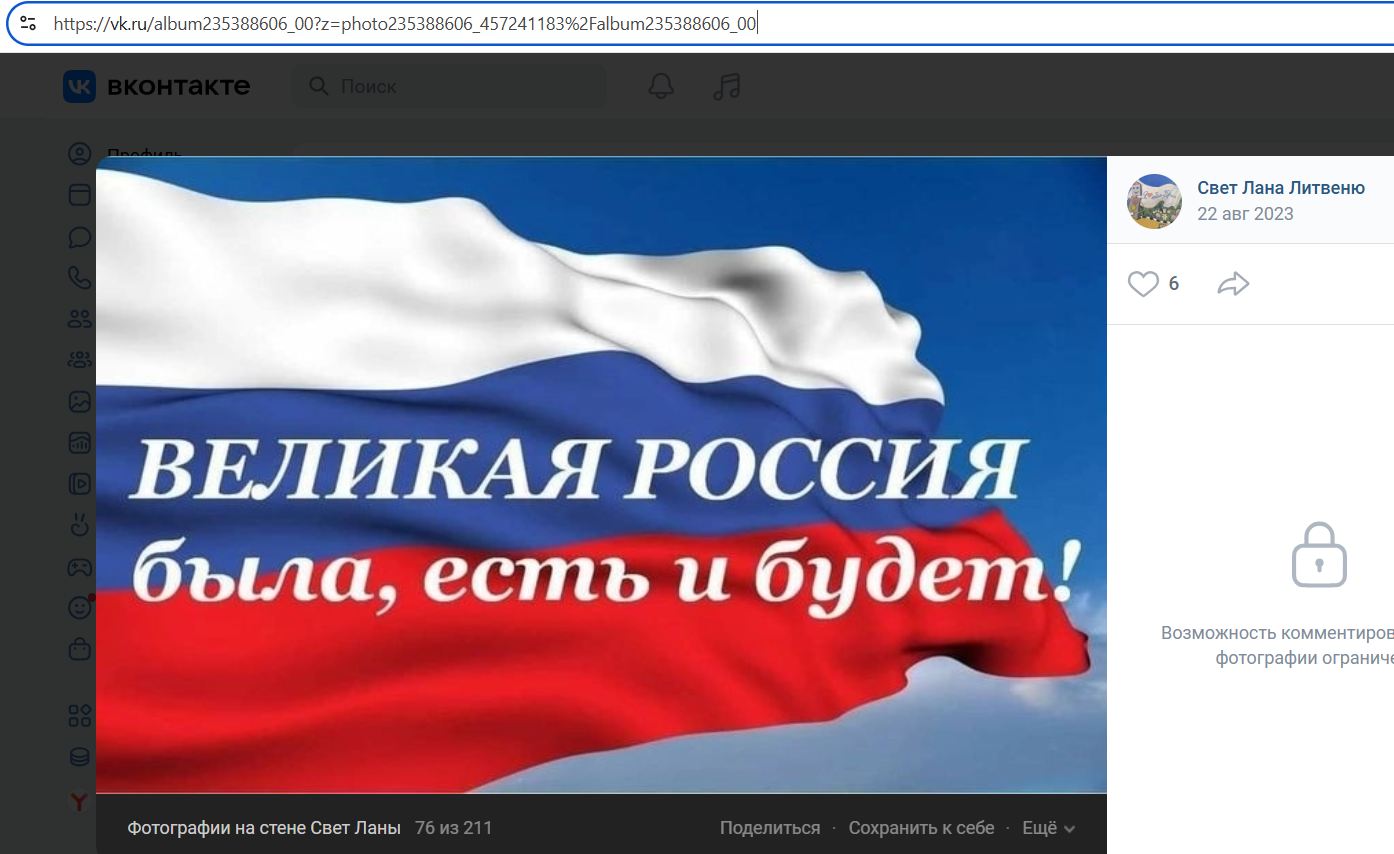Viewport: 1394px width, 854px height.
Task: Click Сохранить к себе link
Action: [921, 828]
